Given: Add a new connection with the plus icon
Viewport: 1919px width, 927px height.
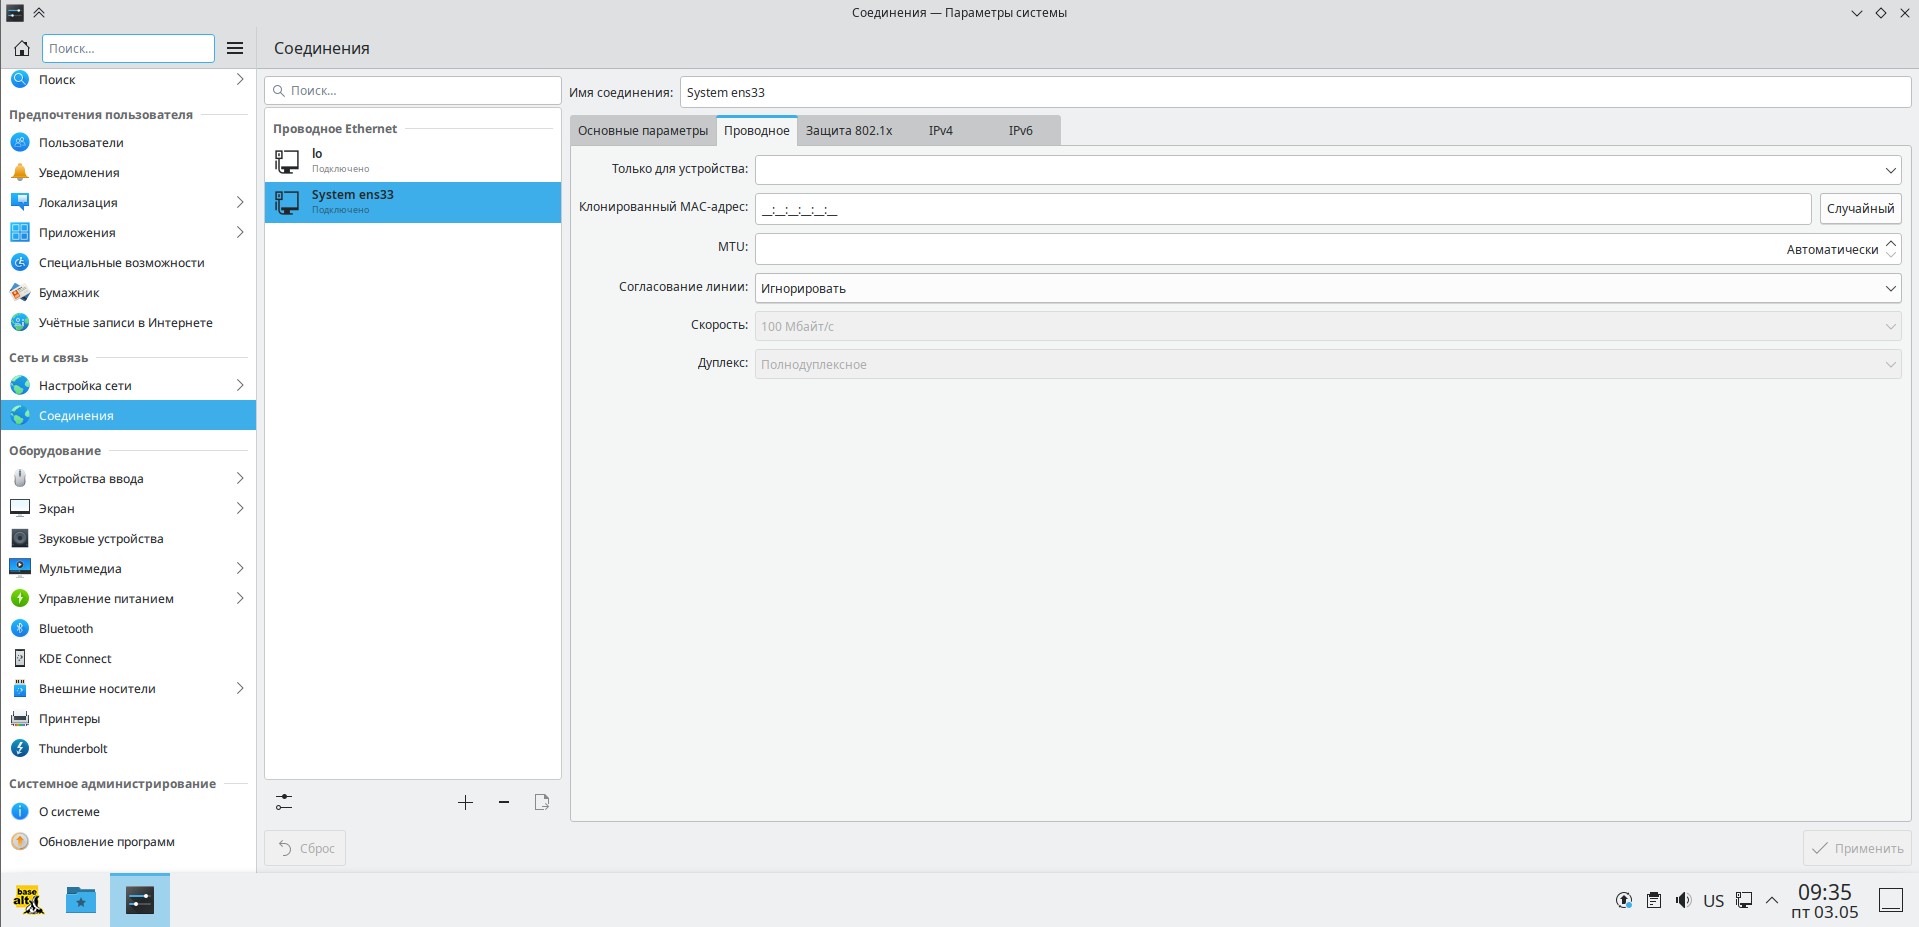Looking at the screenshot, I should click(465, 802).
